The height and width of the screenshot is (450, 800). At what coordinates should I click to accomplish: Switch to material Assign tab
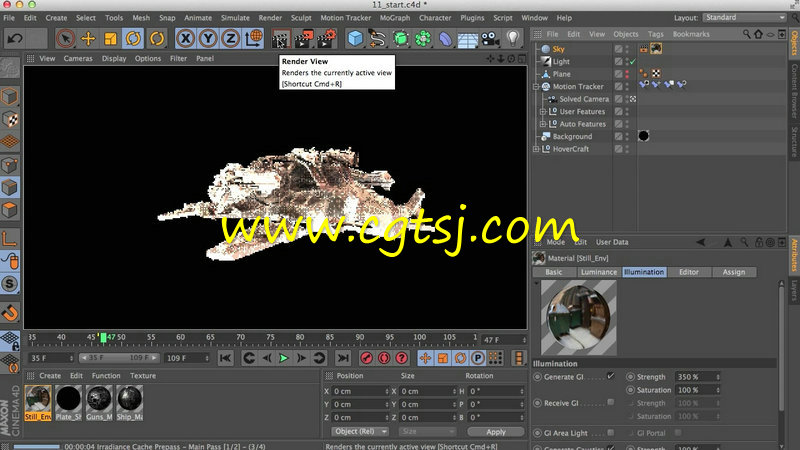tap(734, 272)
